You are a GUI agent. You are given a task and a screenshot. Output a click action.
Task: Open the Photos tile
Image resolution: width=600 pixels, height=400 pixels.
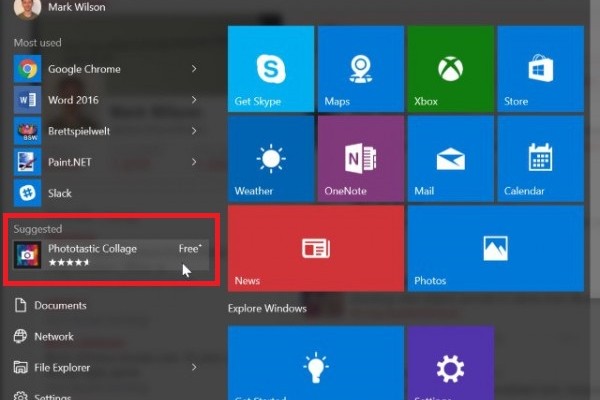496,248
